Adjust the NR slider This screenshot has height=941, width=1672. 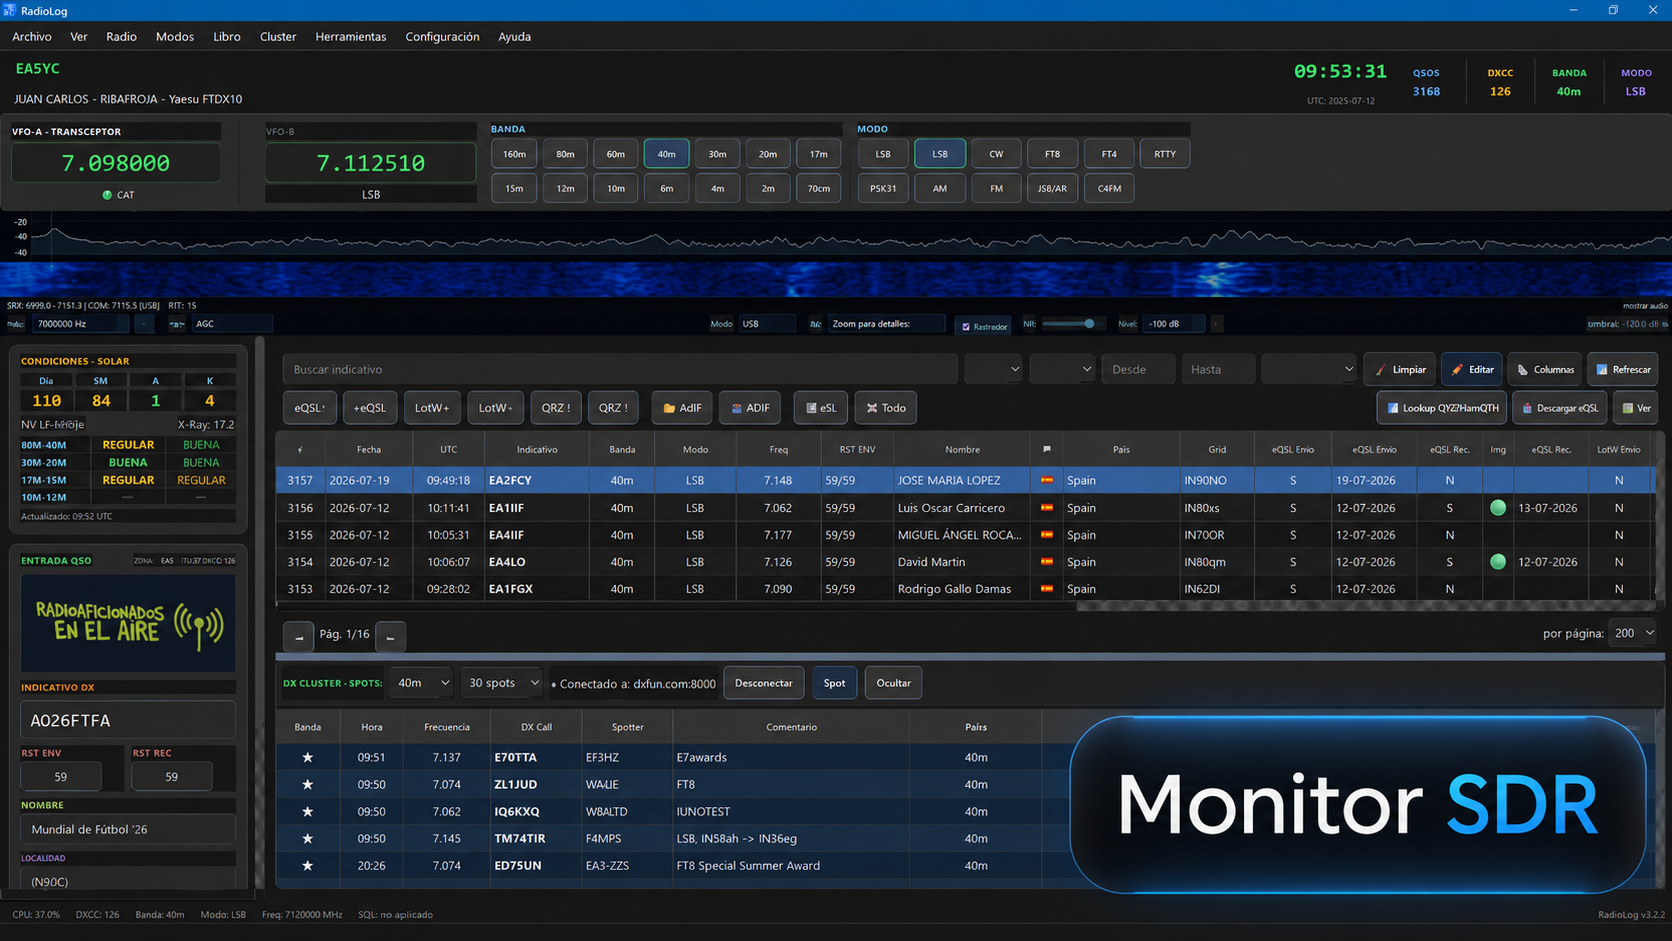coord(1072,324)
